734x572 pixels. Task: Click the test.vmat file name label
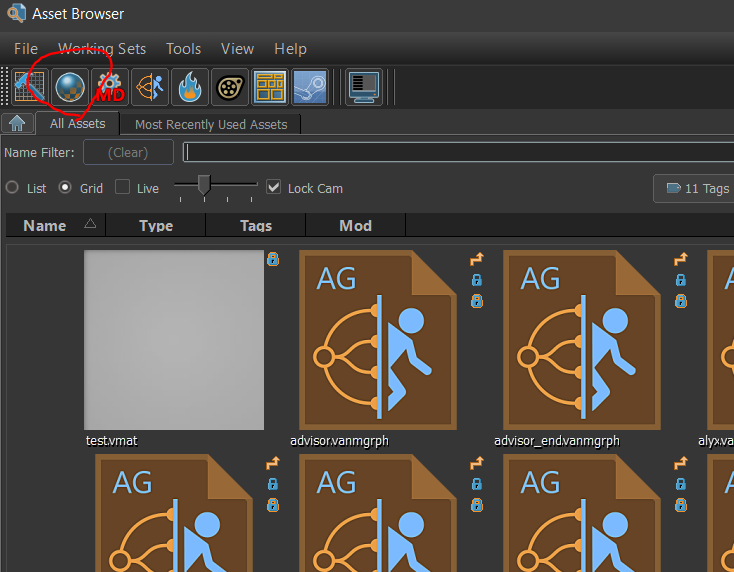112,440
